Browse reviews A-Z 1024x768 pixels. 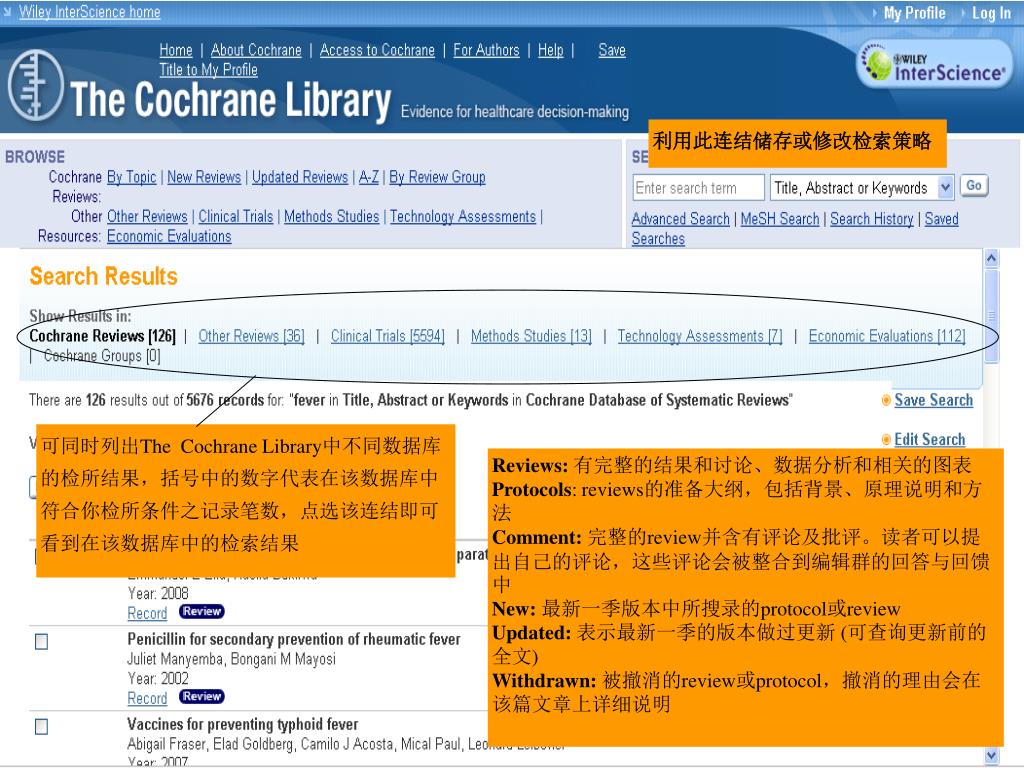point(368,177)
